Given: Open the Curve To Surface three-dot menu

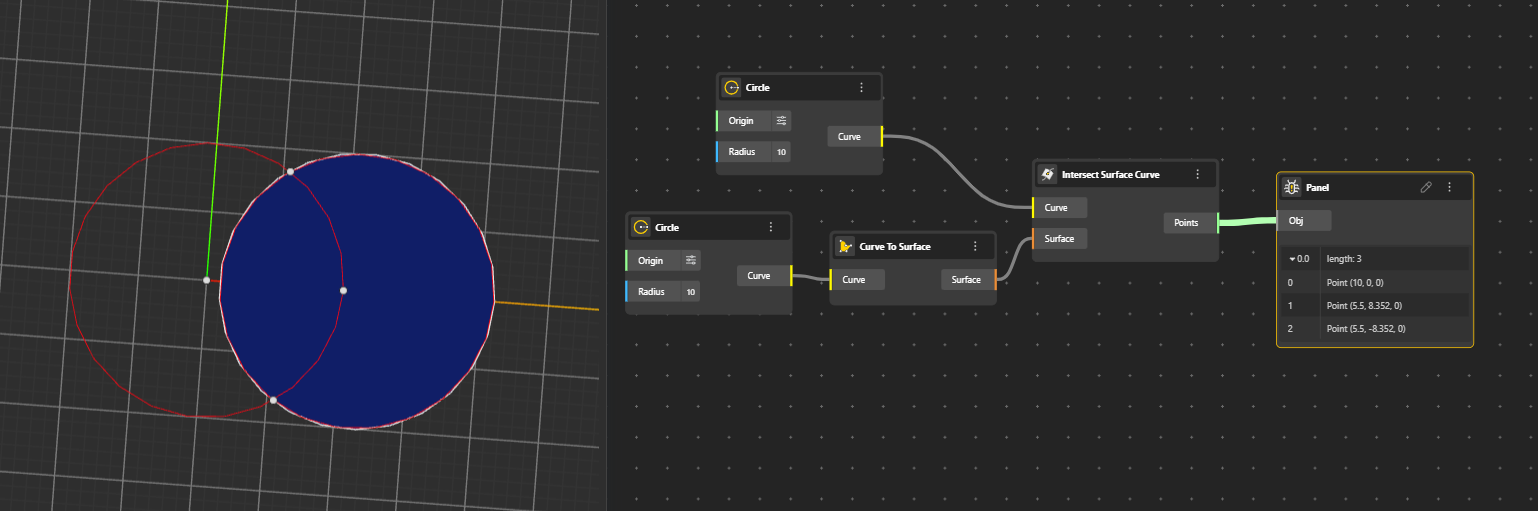Looking at the screenshot, I should point(975,247).
